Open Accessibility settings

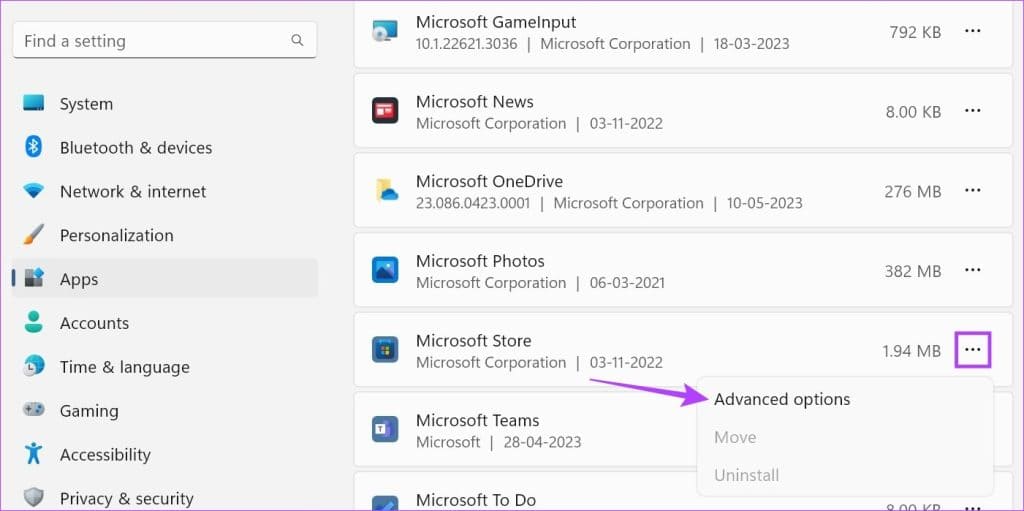coord(105,454)
